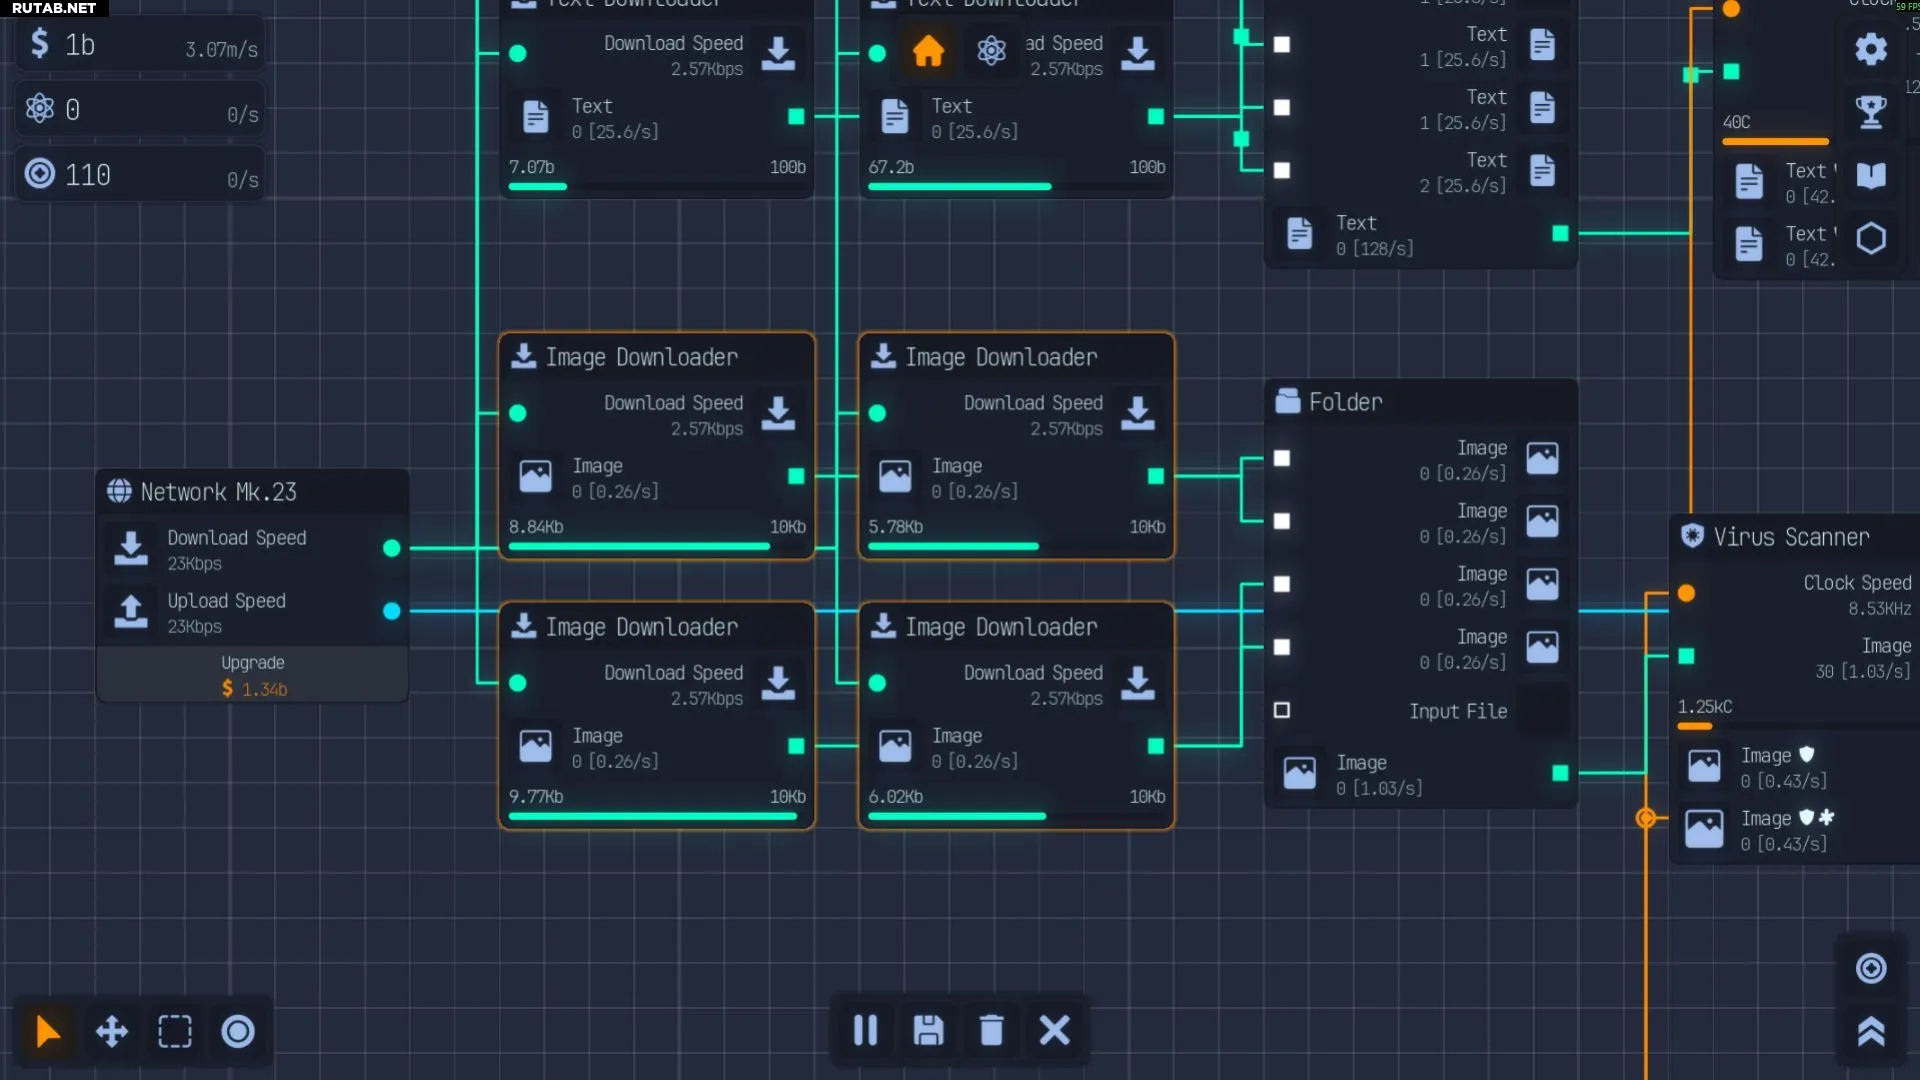Expand the double chevron up button
Image resolution: width=1920 pixels, height=1080 pixels.
coord(1871,1031)
